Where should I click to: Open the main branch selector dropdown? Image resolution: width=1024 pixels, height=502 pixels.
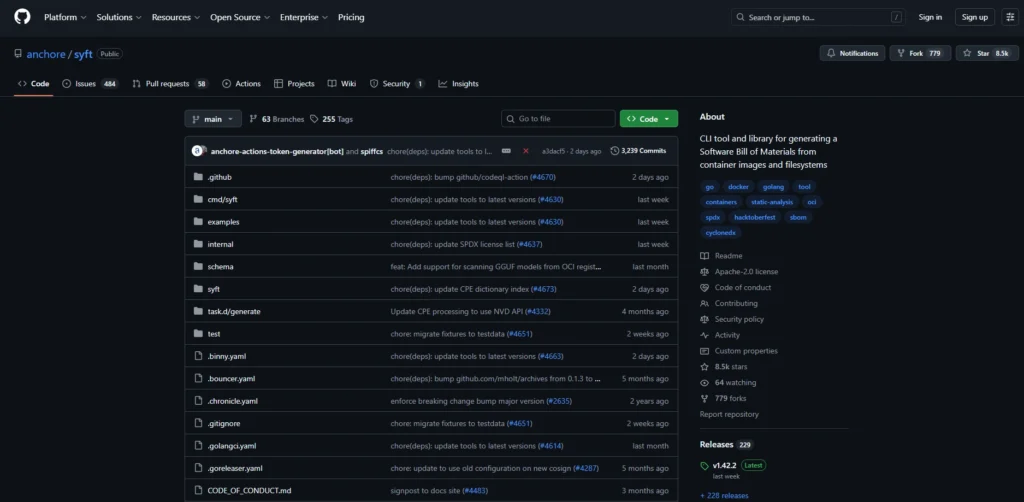213,119
